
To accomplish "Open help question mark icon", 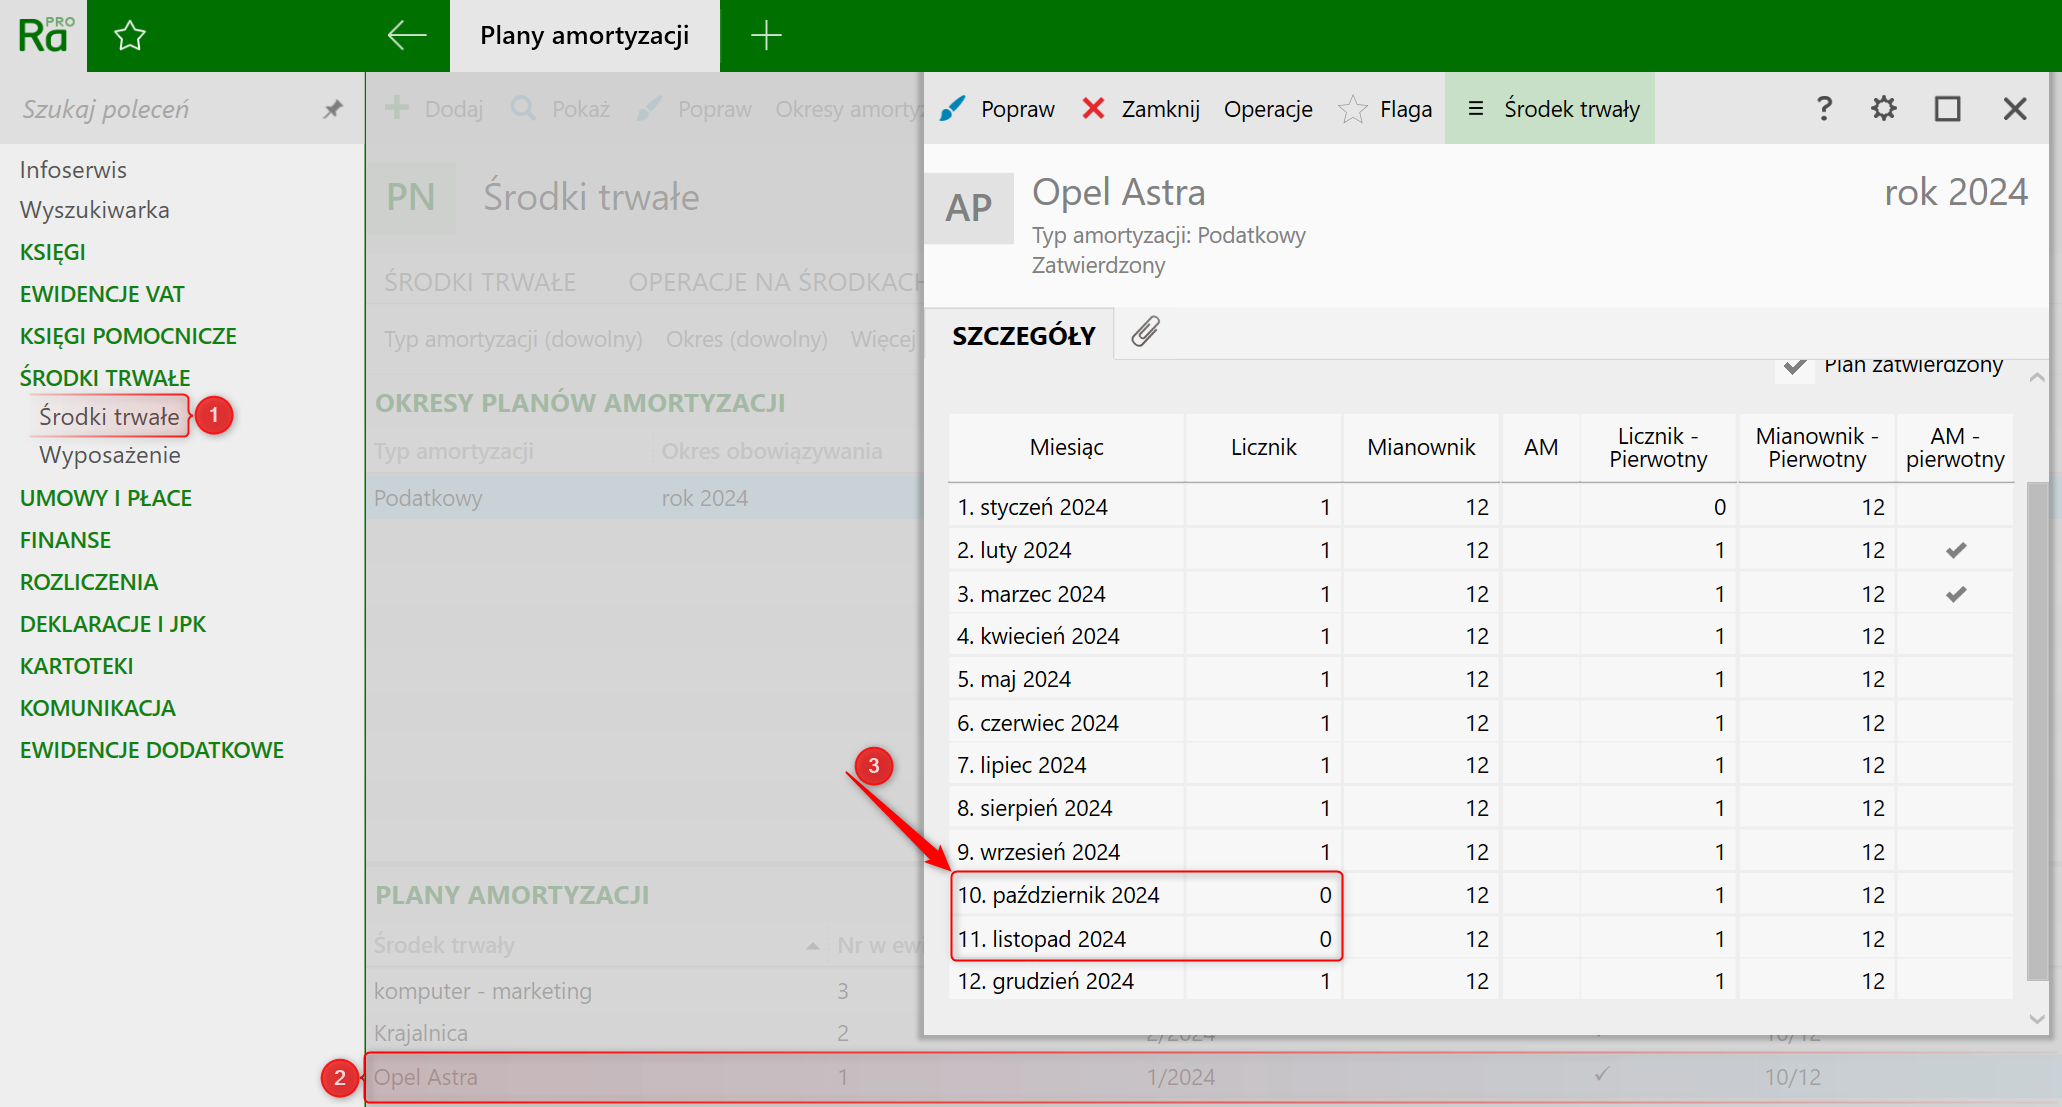I will coord(1824,108).
